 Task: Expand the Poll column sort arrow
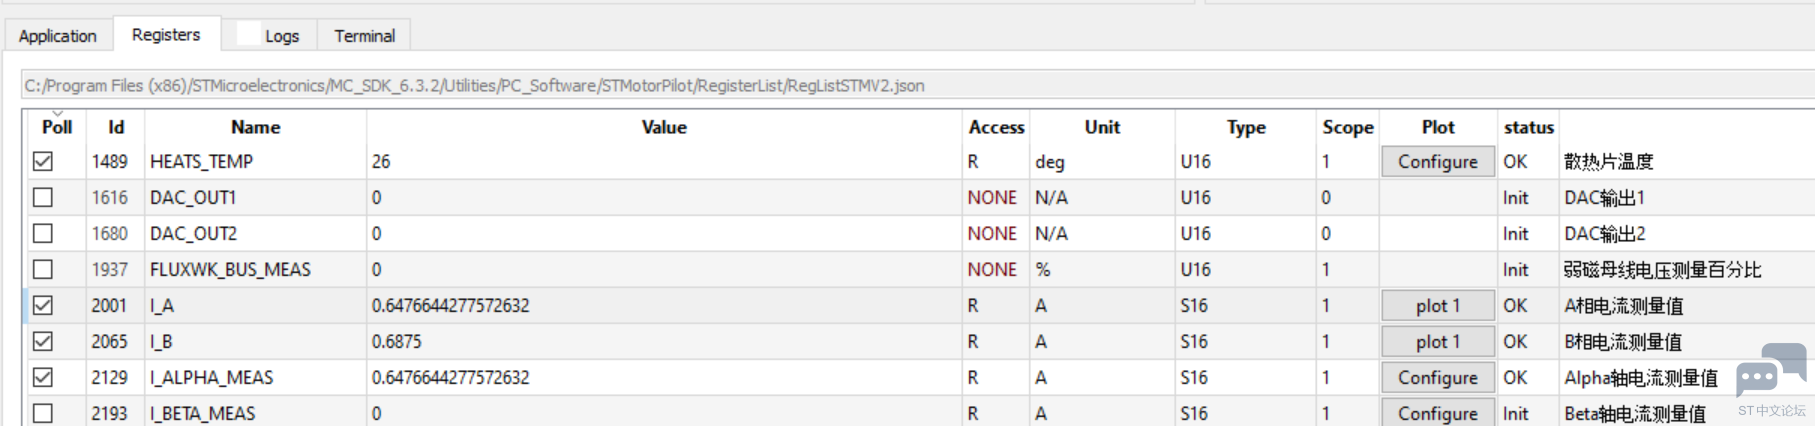(57, 113)
